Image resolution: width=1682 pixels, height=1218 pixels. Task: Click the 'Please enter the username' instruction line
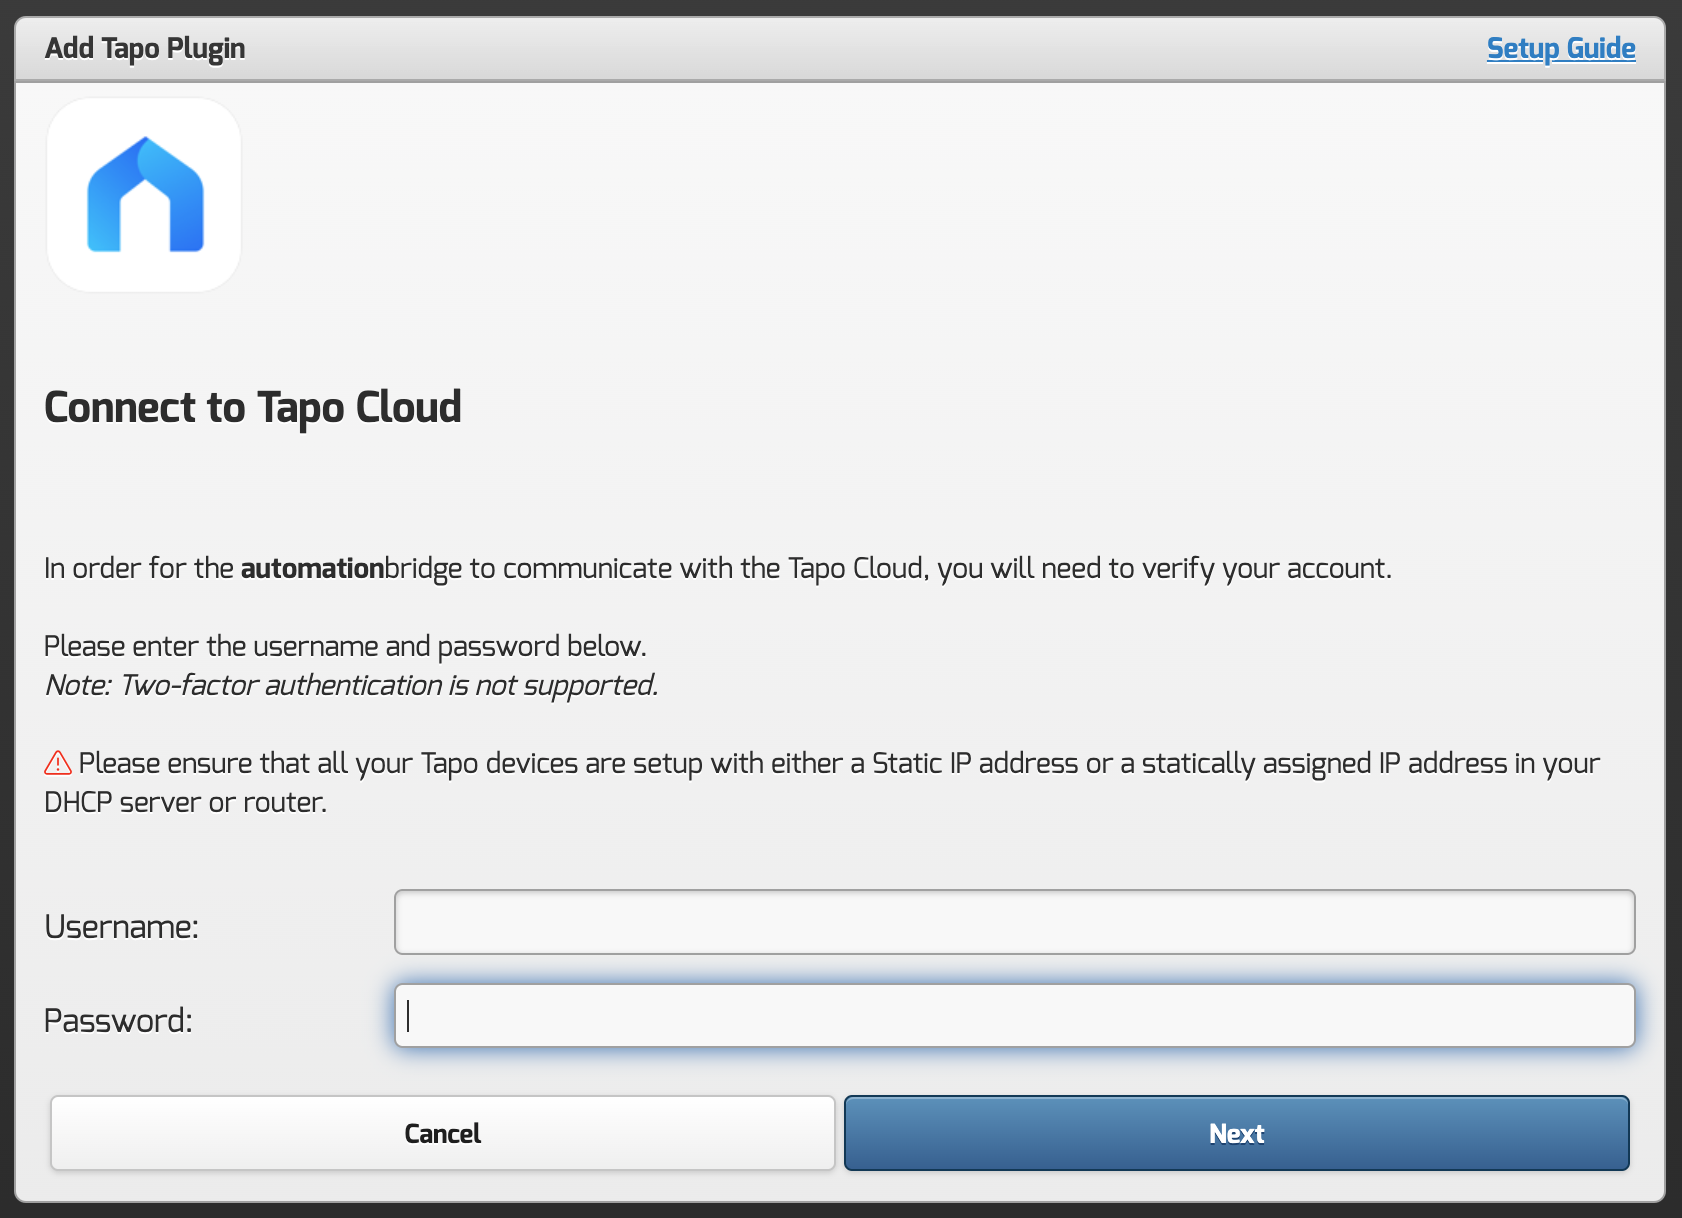coord(345,646)
